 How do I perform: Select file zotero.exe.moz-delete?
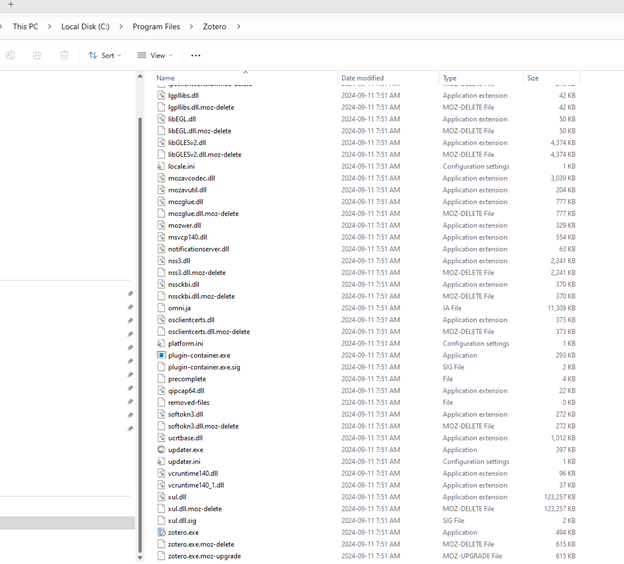[201, 544]
